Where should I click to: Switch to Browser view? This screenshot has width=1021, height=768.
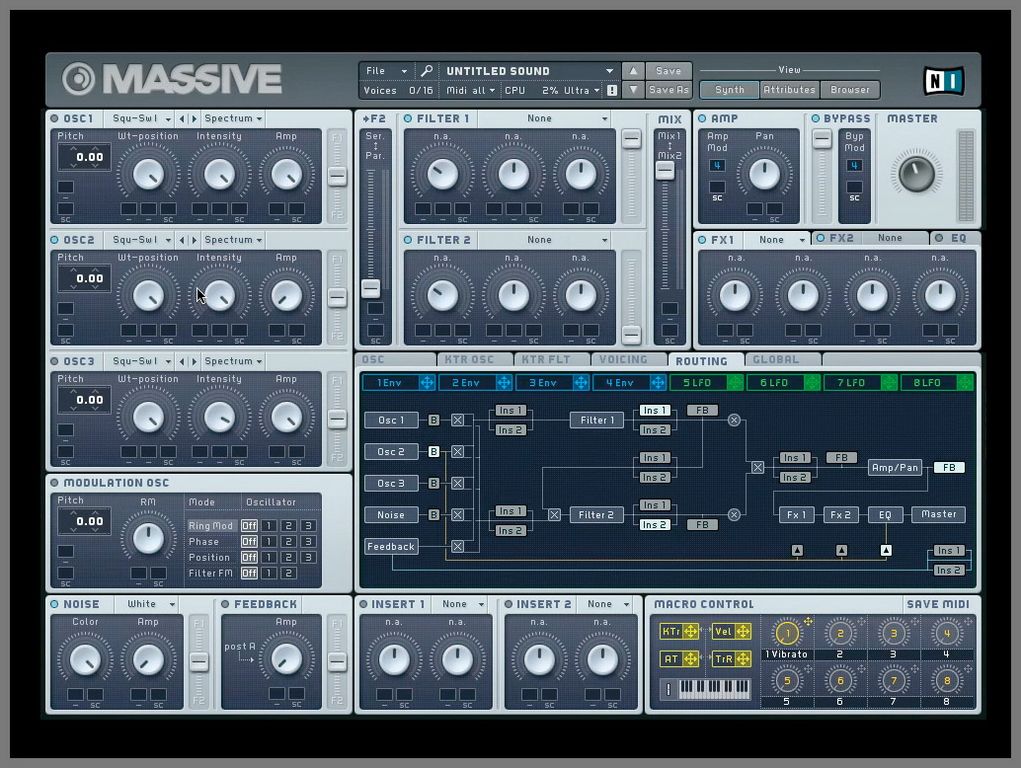pyautogui.click(x=850, y=90)
